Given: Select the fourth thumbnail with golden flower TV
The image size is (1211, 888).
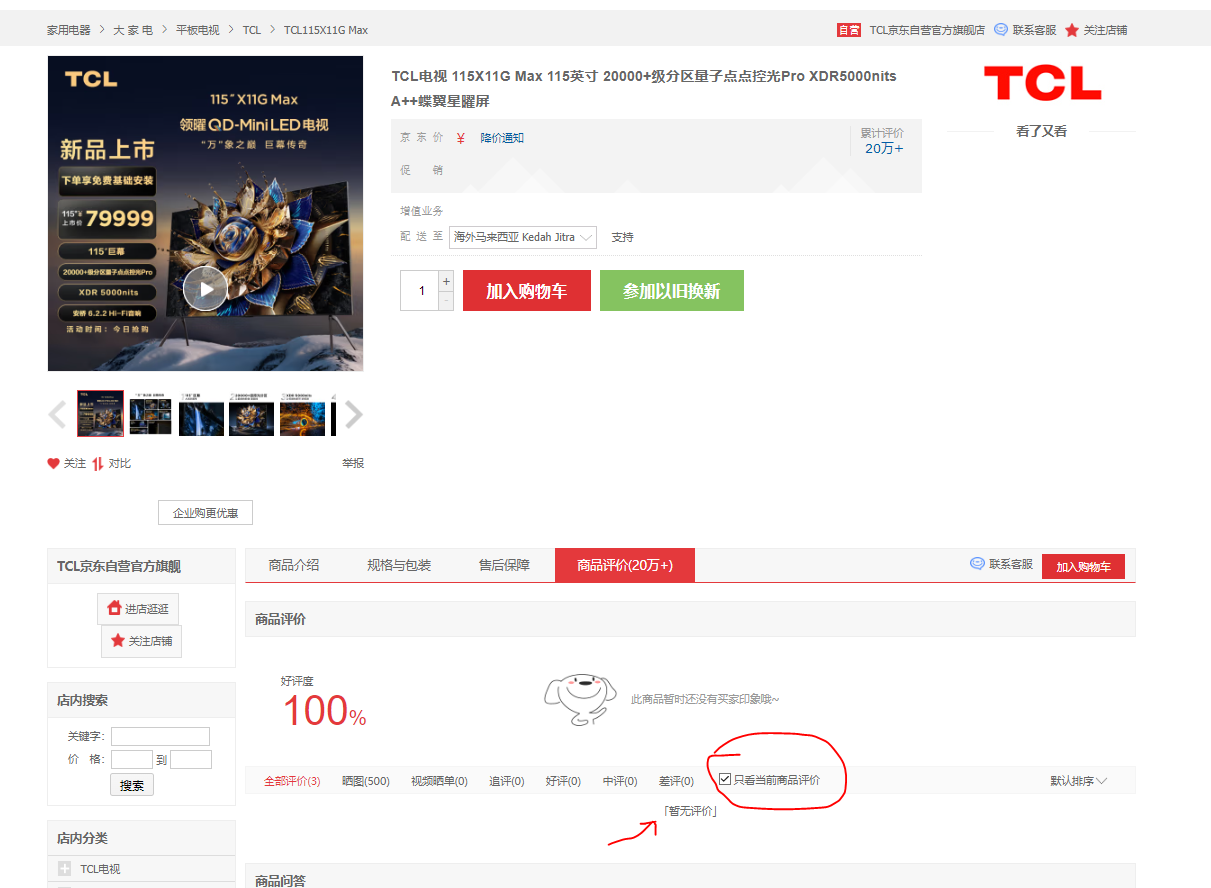Looking at the screenshot, I should pyautogui.click(x=251, y=414).
